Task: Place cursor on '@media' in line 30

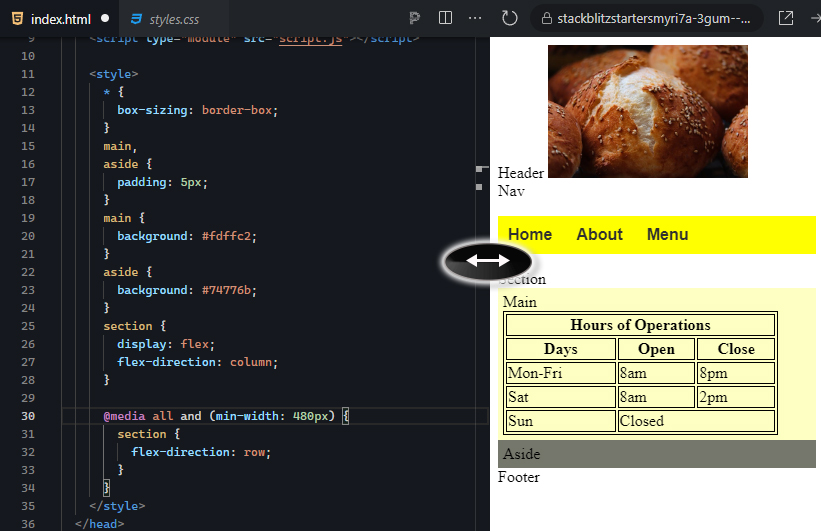Action: 124,416
